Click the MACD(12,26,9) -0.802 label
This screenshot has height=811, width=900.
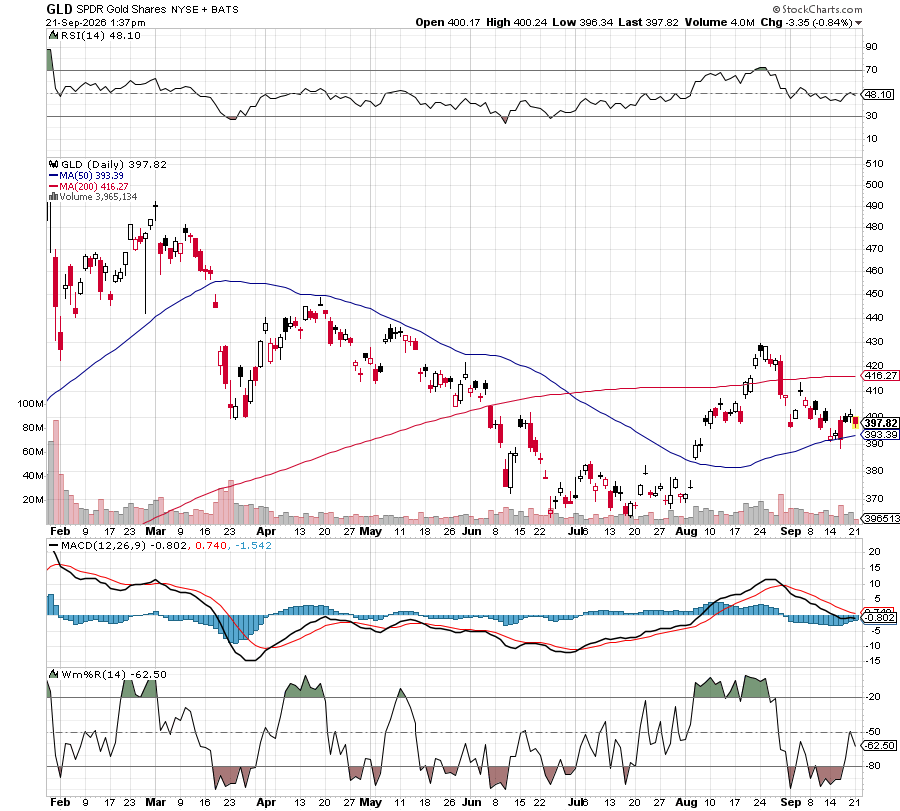point(123,545)
